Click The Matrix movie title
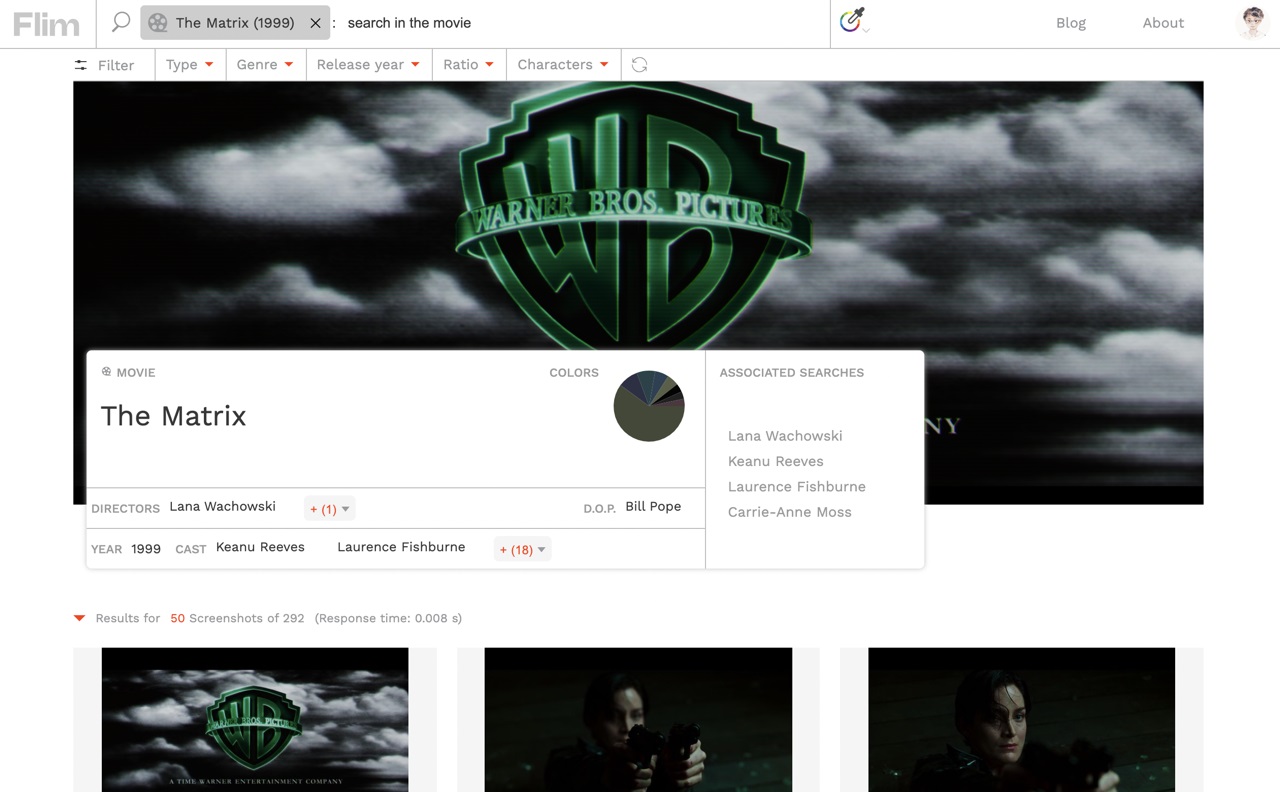Screen dimensions: 1280x792 [x=173, y=416]
